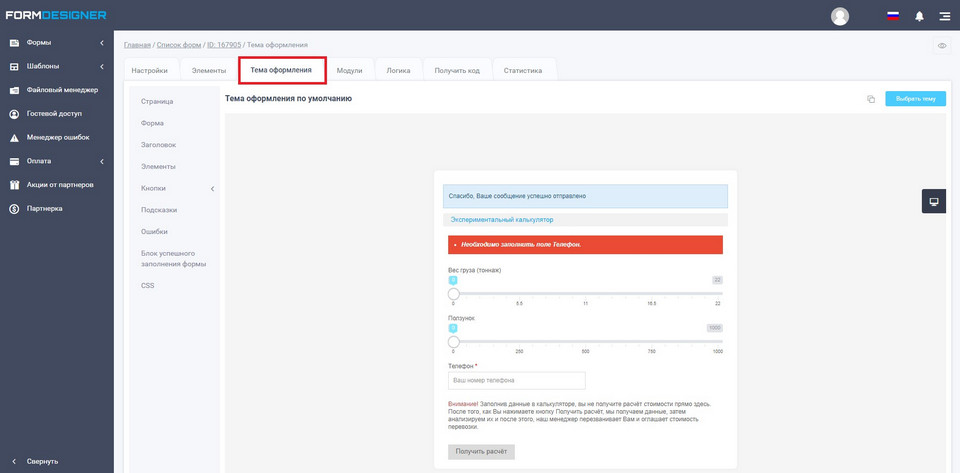The width and height of the screenshot is (960, 473).
Task: Click the Russian flag language icon
Action: (x=892, y=16)
